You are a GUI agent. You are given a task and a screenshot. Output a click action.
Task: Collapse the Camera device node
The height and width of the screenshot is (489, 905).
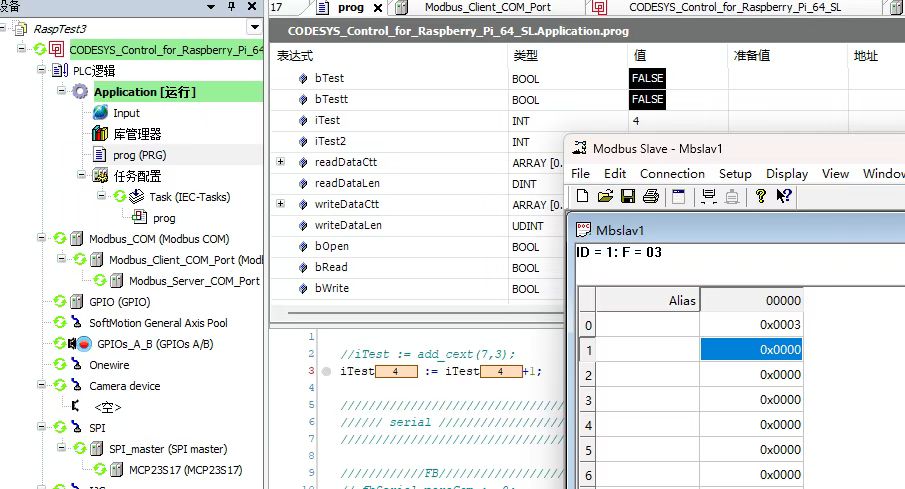42,385
